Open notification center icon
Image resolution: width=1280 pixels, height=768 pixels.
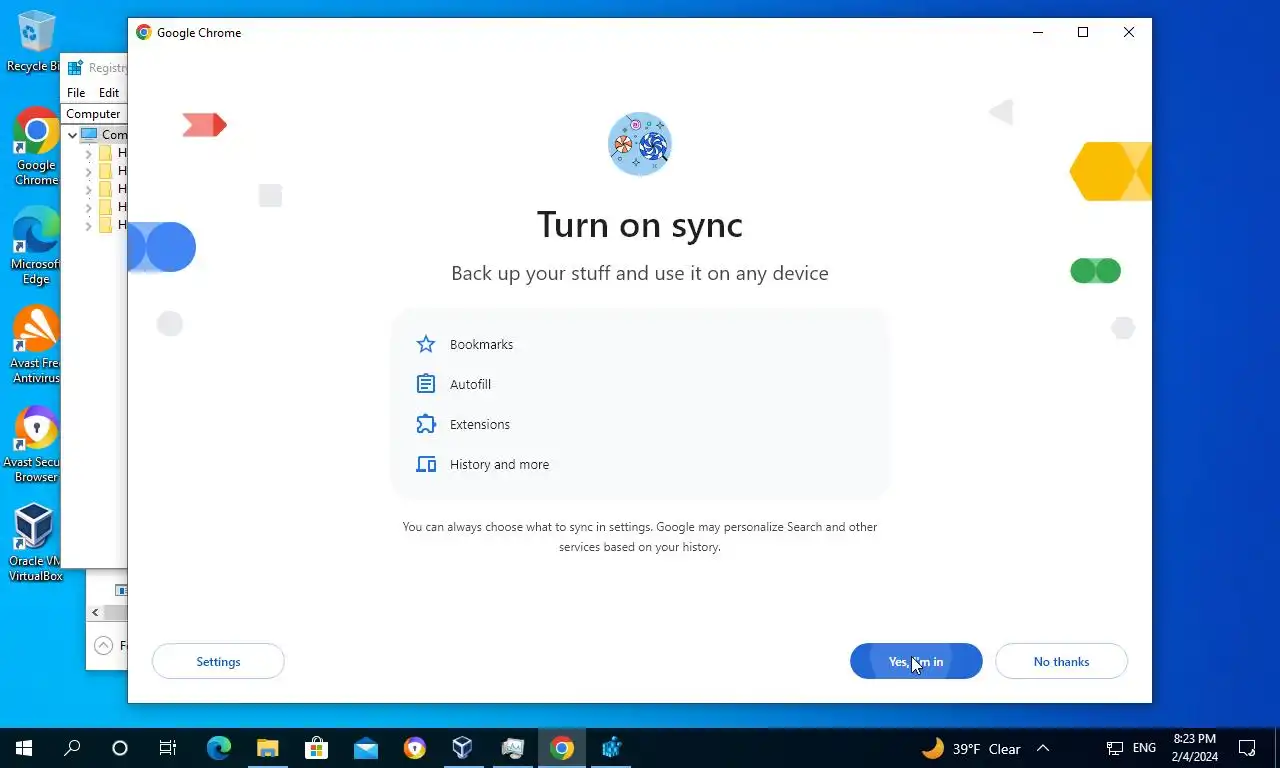(1247, 748)
